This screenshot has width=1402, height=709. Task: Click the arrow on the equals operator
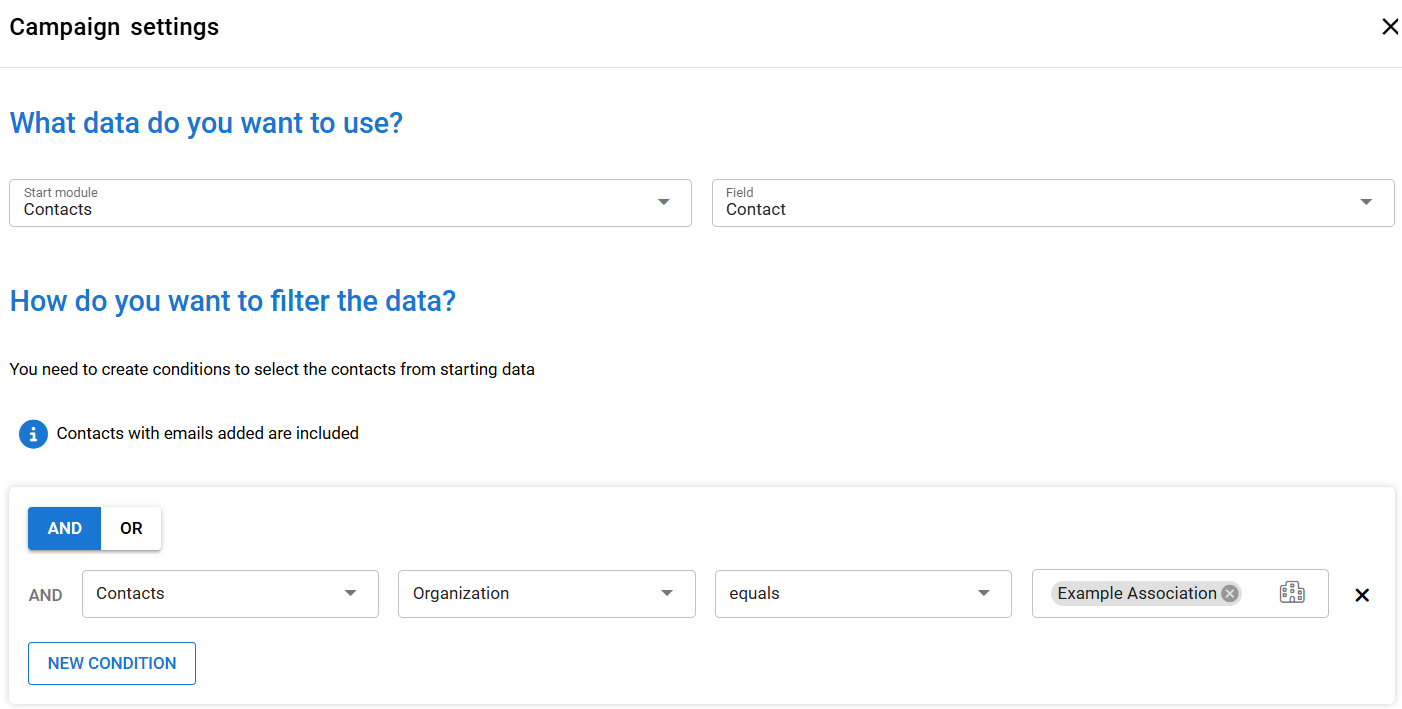(x=983, y=593)
